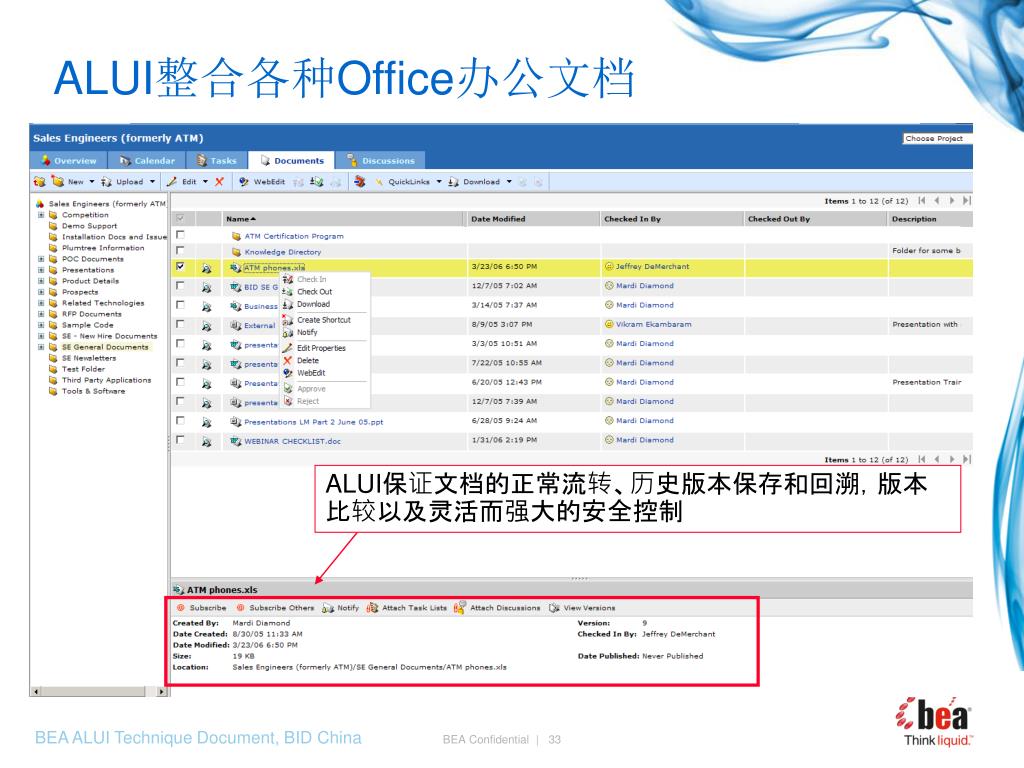Select Tools & Software in folder tree
The image size is (1024, 768).
[93, 391]
